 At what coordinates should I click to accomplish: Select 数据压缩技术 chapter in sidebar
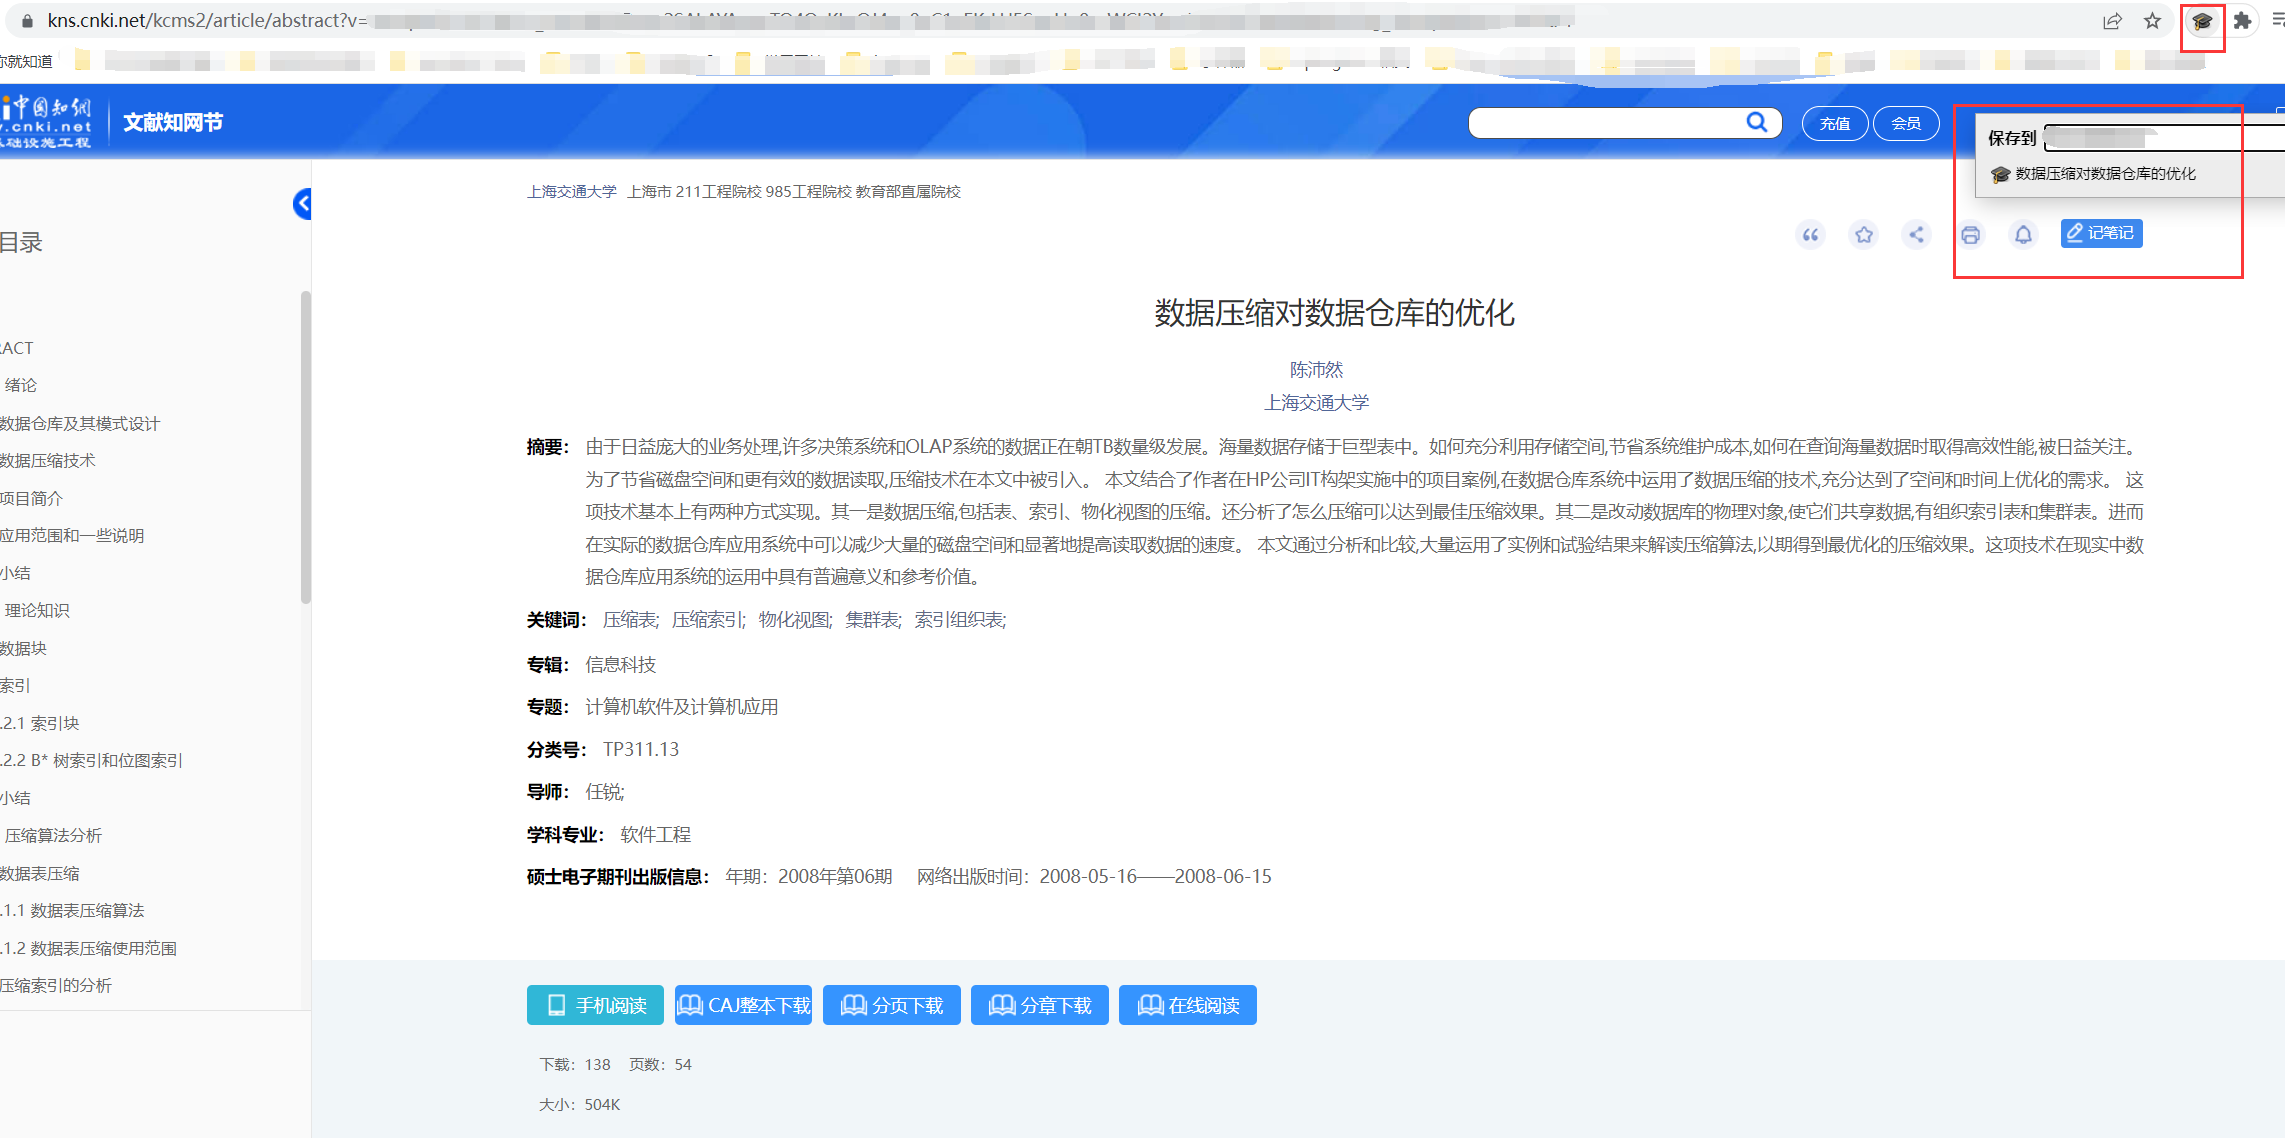pyautogui.click(x=46, y=460)
